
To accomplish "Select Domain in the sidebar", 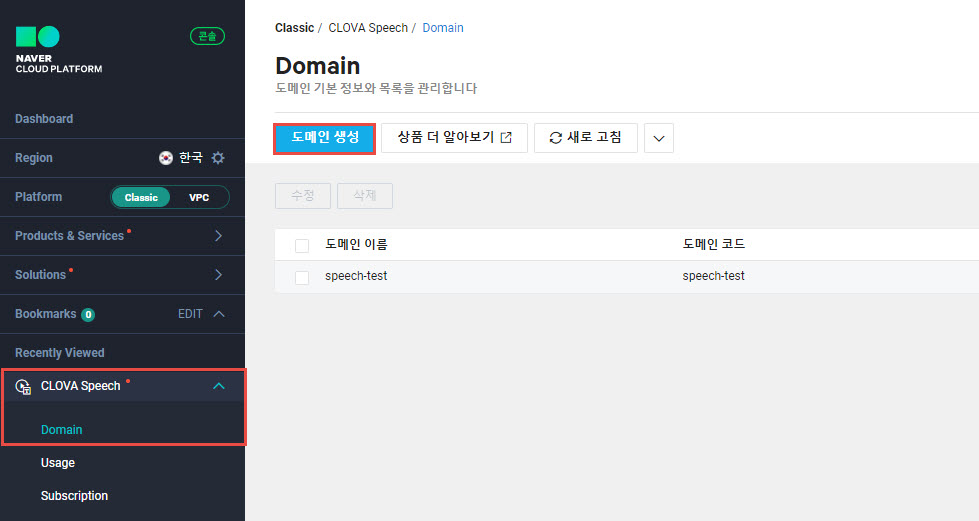I will point(61,430).
